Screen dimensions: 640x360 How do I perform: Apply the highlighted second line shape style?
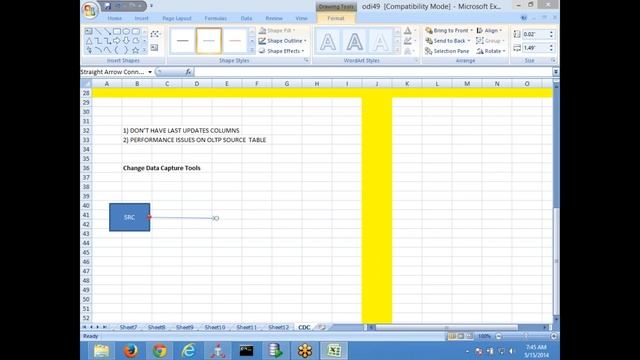point(209,41)
